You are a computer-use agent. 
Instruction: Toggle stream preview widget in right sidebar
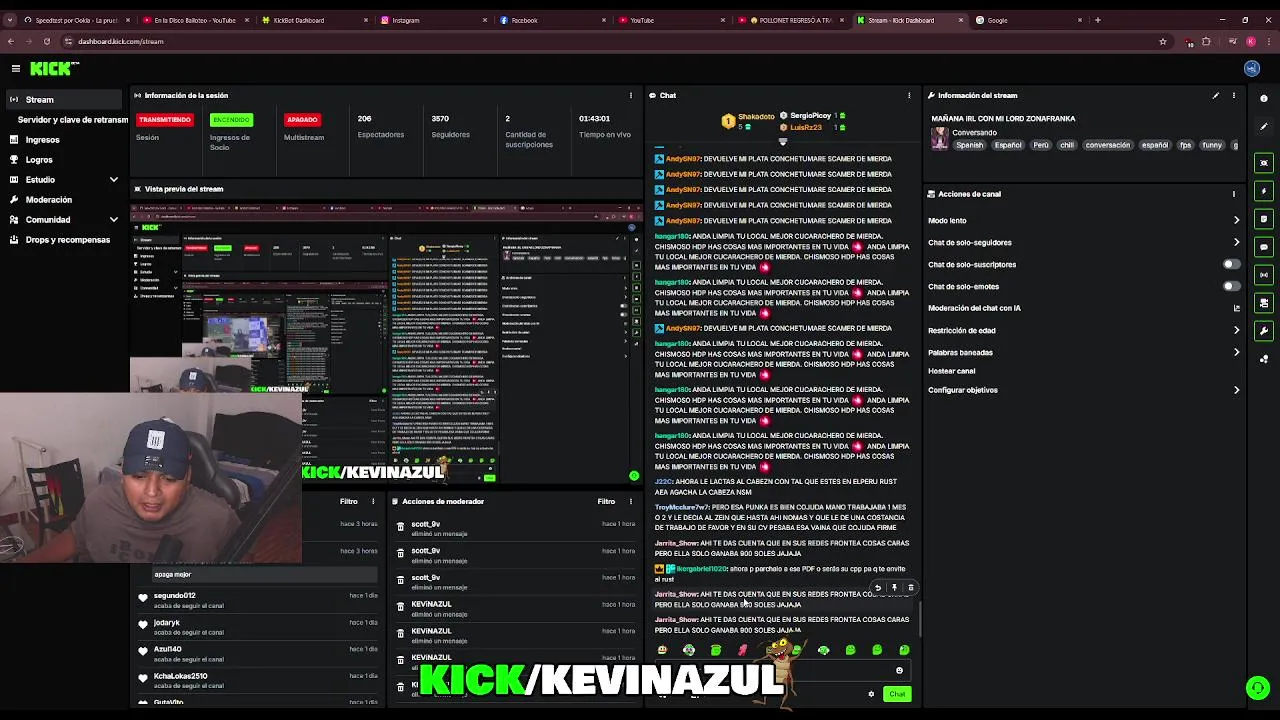click(x=1264, y=163)
